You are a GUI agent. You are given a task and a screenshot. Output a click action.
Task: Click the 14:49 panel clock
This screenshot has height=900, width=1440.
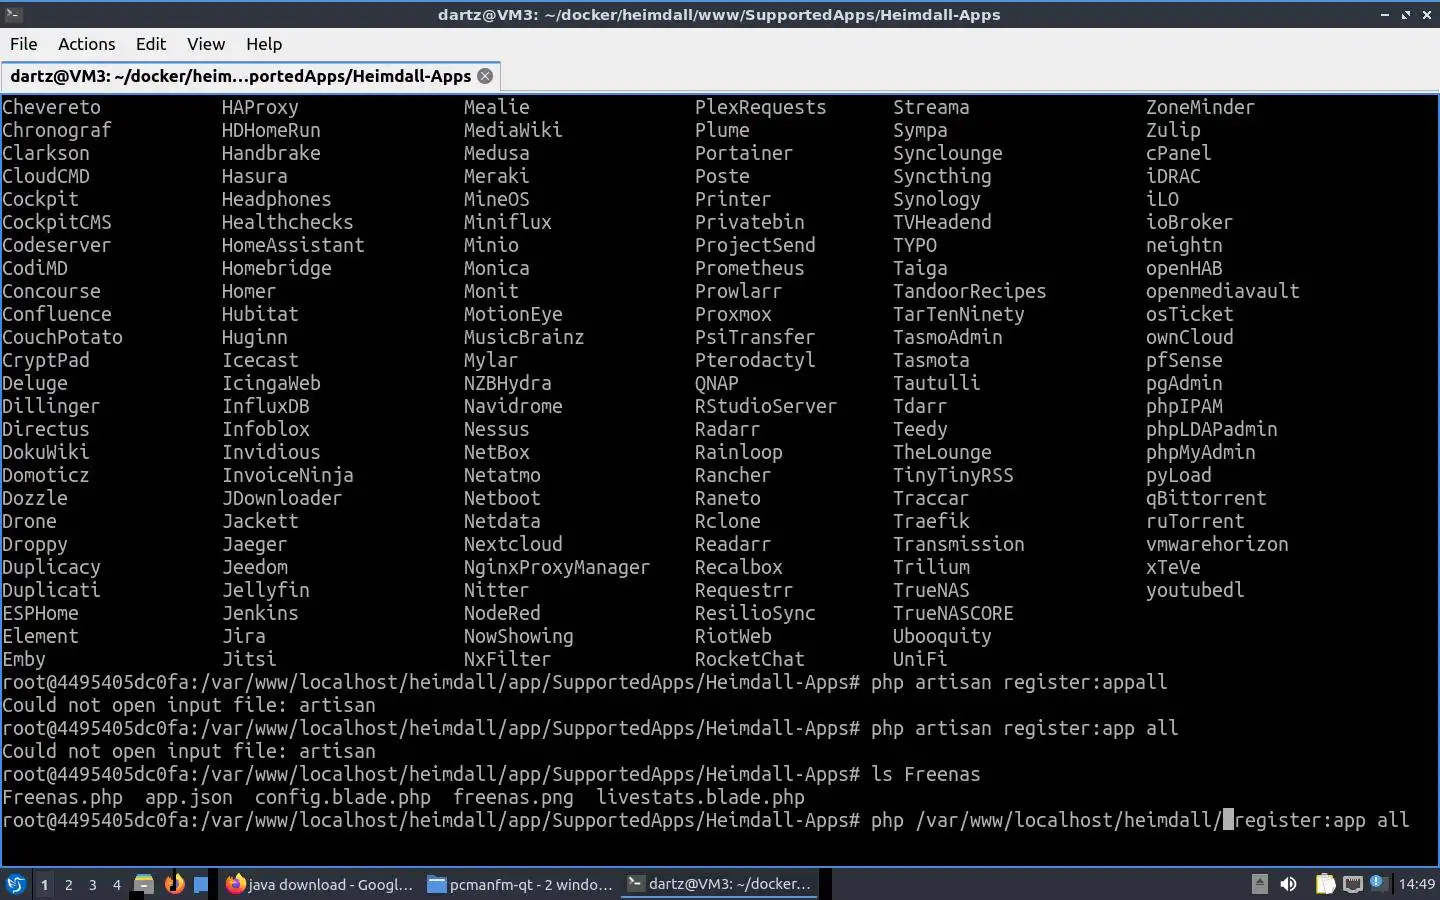click(1416, 884)
